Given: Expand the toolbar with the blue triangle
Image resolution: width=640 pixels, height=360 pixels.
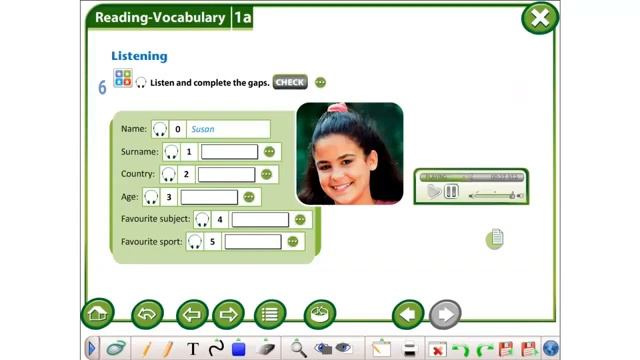Looking at the screenshot, I should (92, 349).
